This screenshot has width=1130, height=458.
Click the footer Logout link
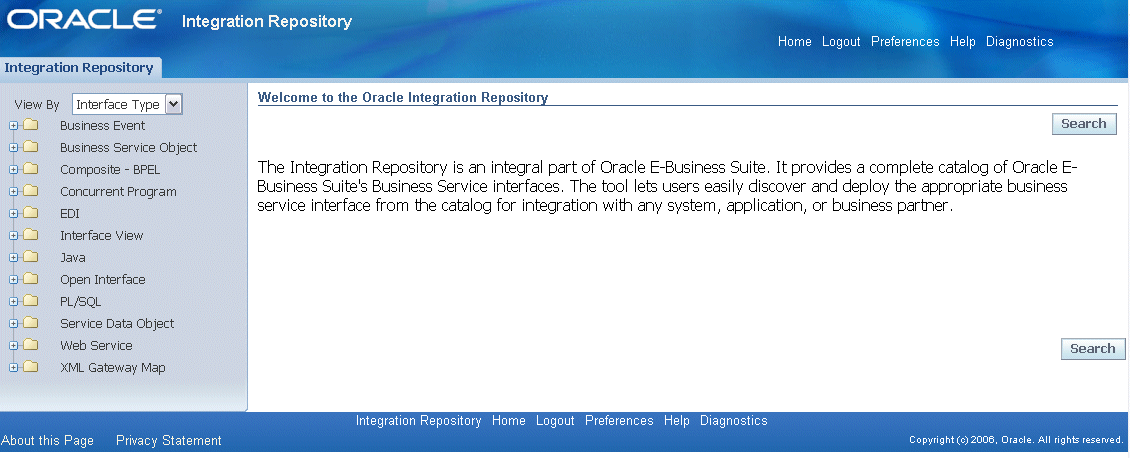[x=555, y=421]
